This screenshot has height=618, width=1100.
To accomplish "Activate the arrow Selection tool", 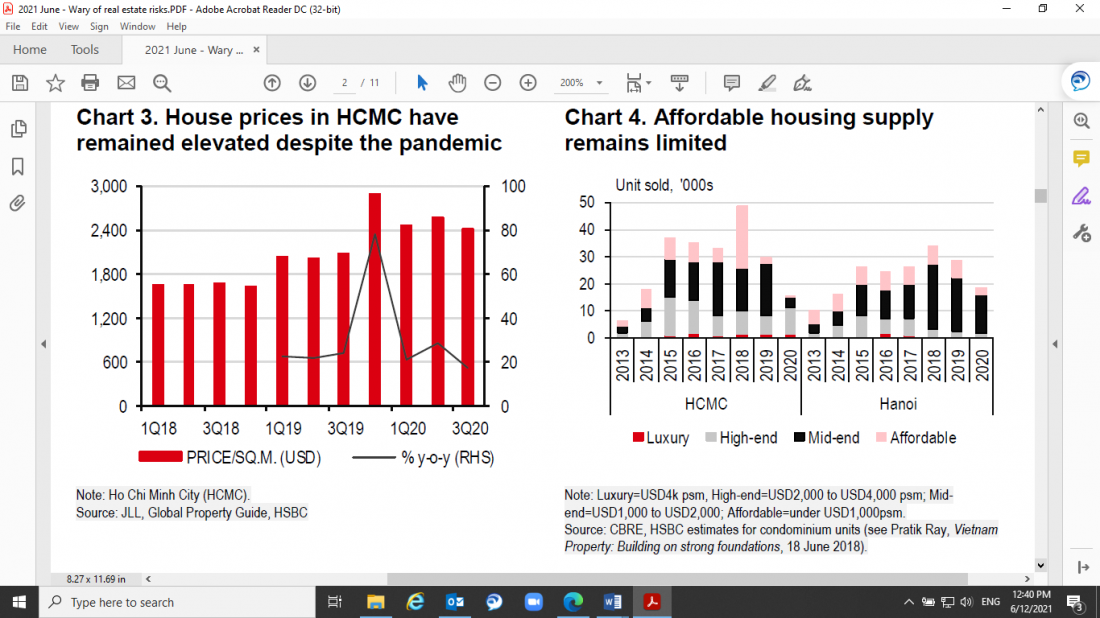I will click(422, 83).
